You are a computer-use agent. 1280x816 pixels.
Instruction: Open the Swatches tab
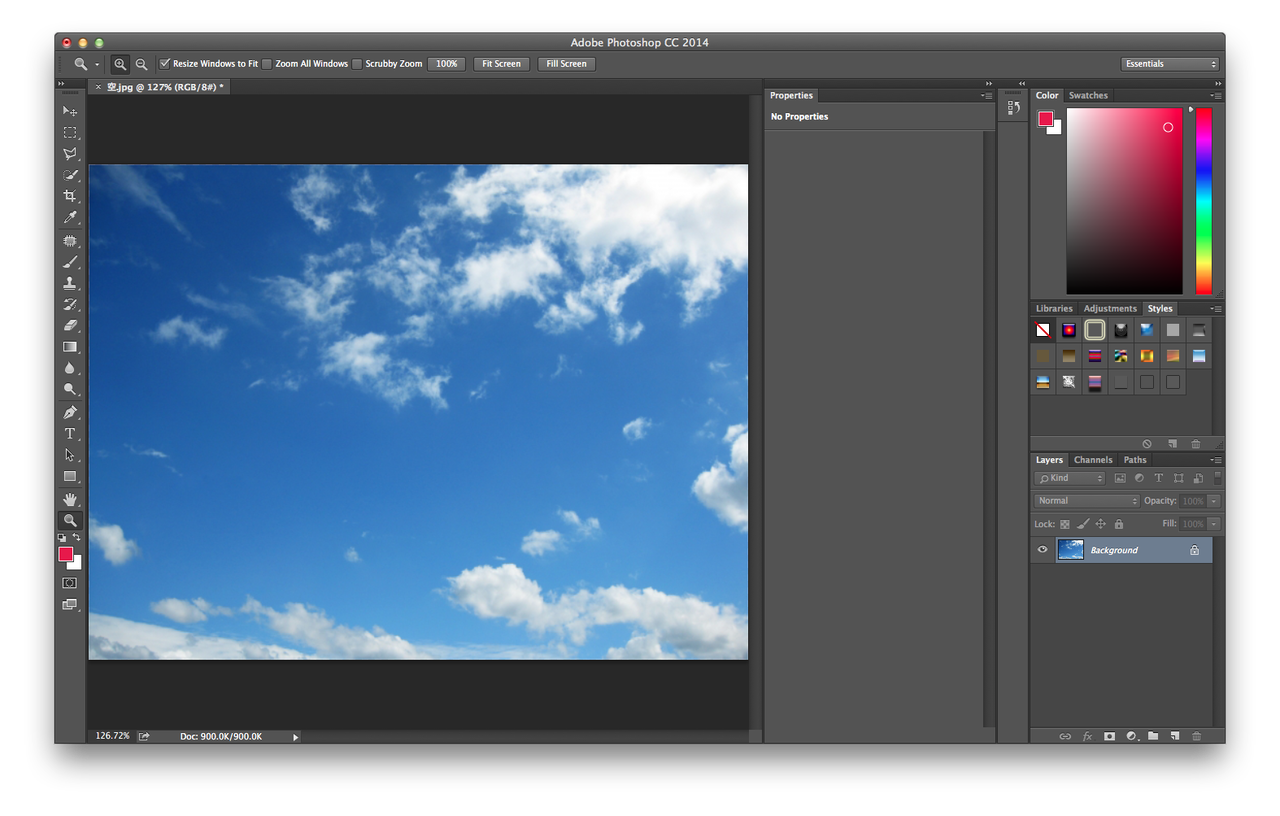coord(1088,96)
